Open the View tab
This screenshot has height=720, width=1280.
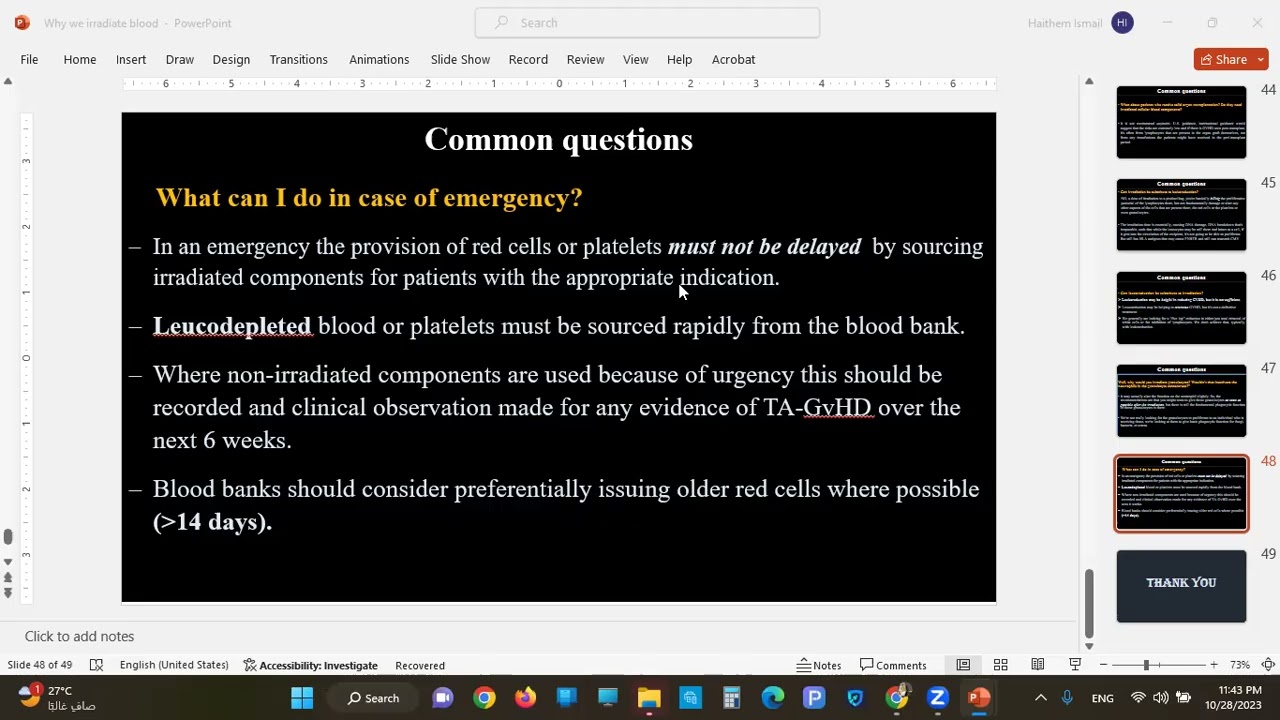(636, 59)
